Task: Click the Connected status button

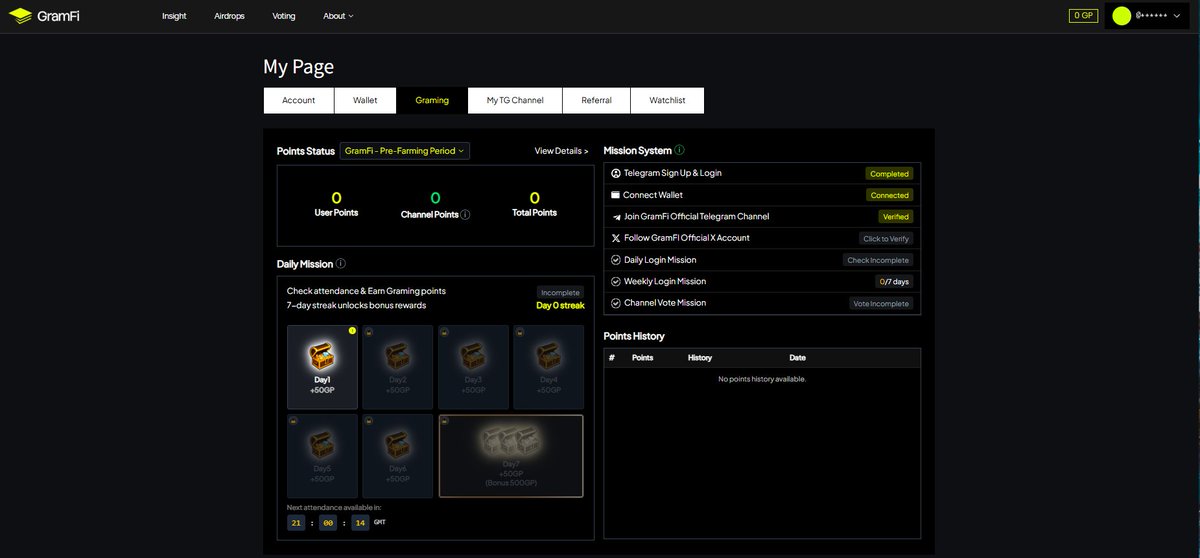Action: pos(889,195)
